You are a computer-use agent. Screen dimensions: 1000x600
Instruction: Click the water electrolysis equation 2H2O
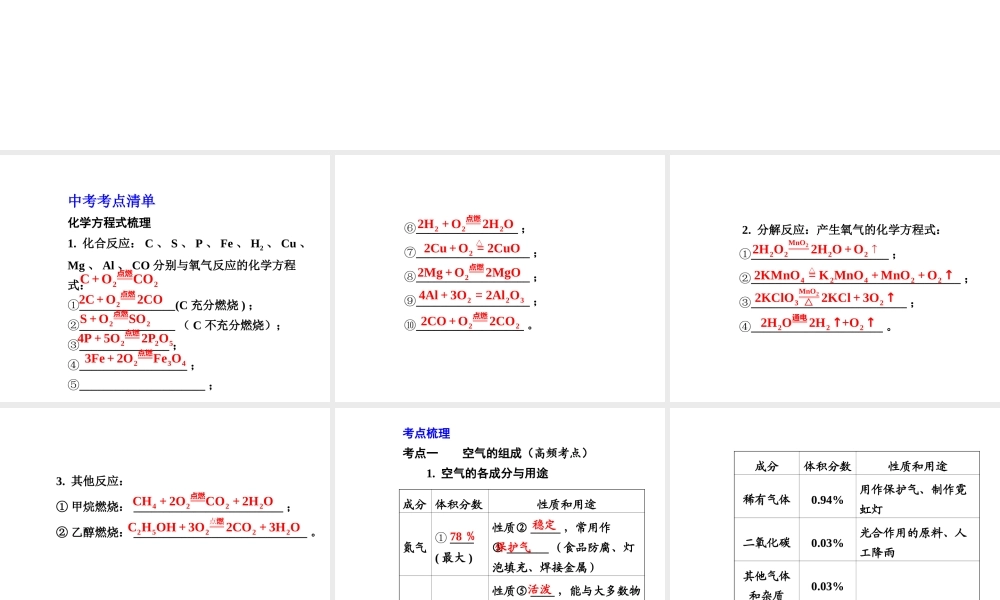point(818,323)
